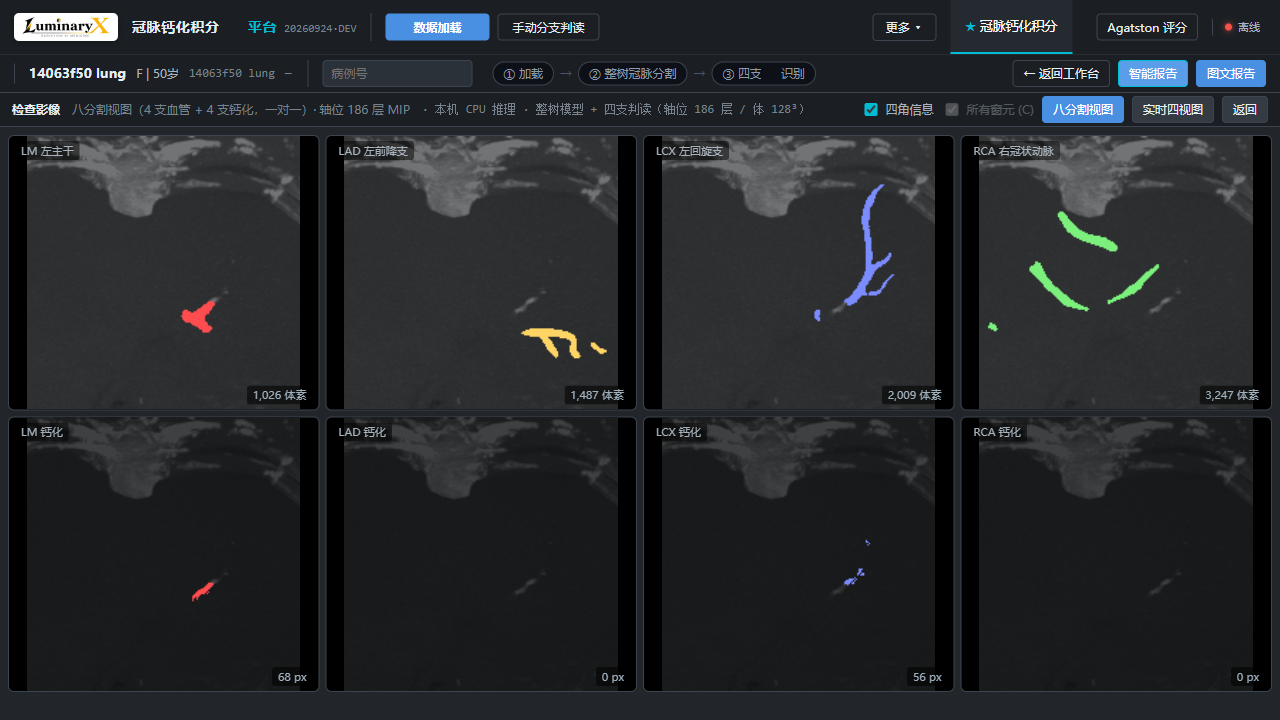This screenshot has height=720, width=1280.
Task: Toggle the 四角信息 checkbox
Action: tap(871, 110)
